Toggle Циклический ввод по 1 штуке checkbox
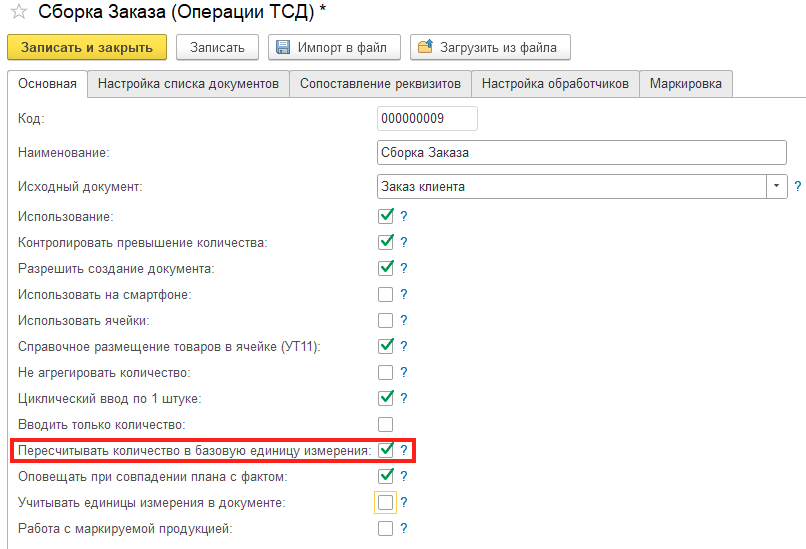This screenshot has width=806, height=549. [x=386, y=398]
